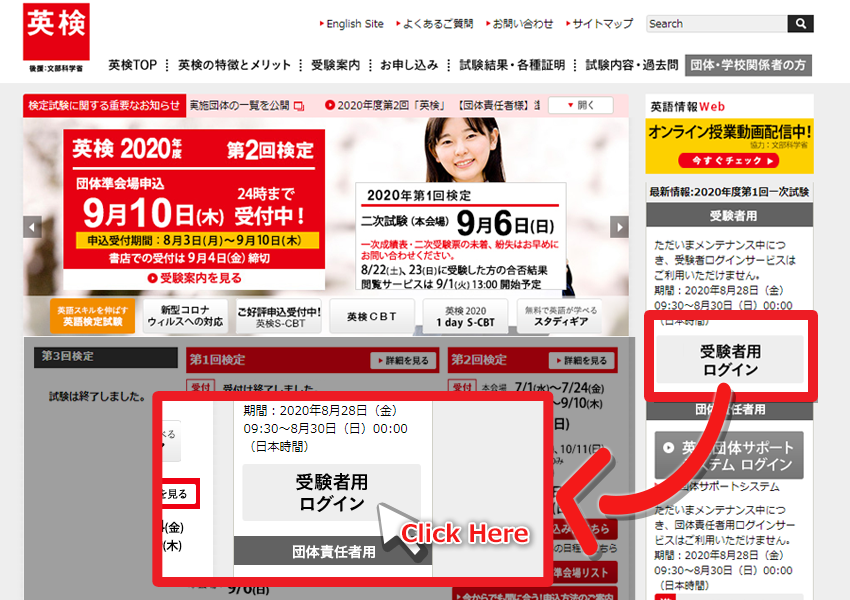Open the サイトマップ link

click(x=603, y=24)
